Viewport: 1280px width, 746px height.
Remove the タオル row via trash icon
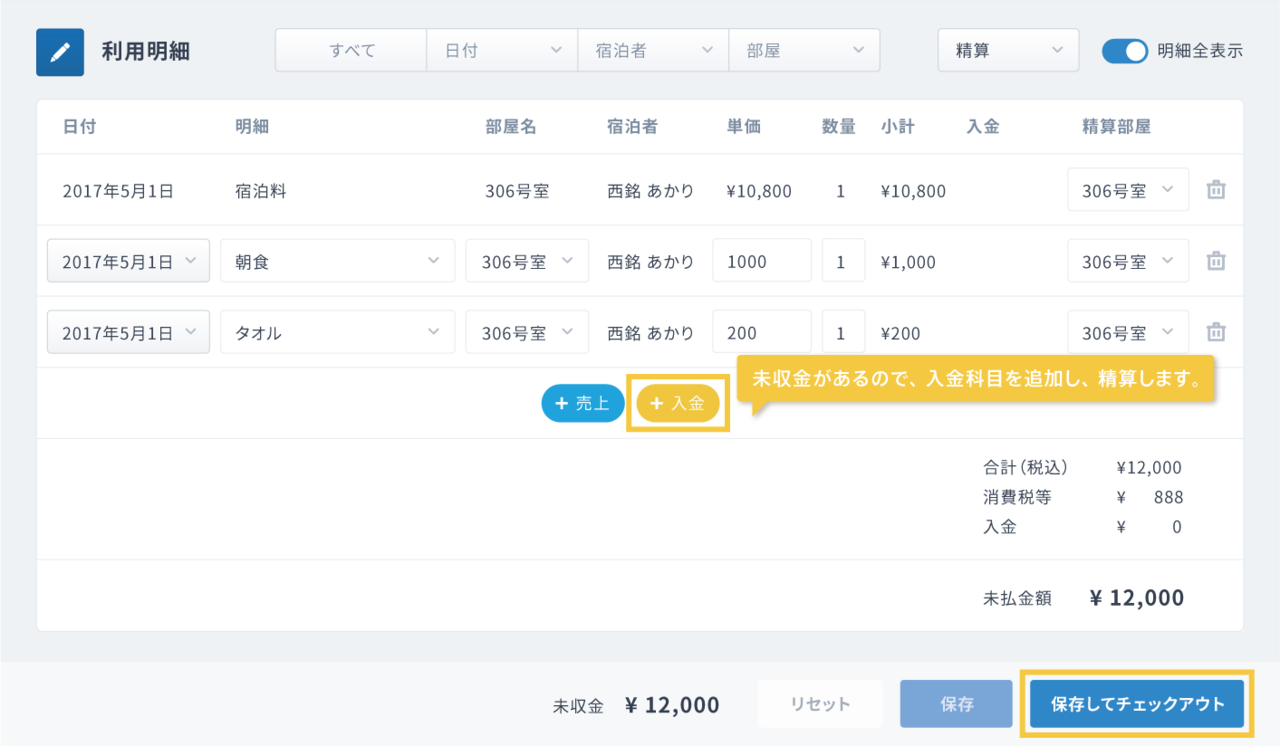[x=1216, y=333]
